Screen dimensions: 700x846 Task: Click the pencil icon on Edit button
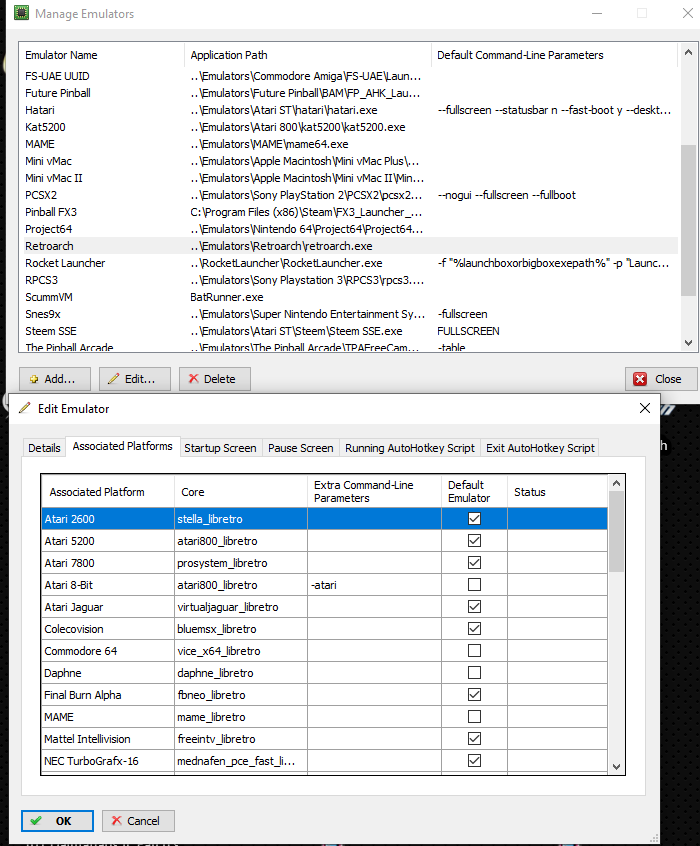pos(113,379)
